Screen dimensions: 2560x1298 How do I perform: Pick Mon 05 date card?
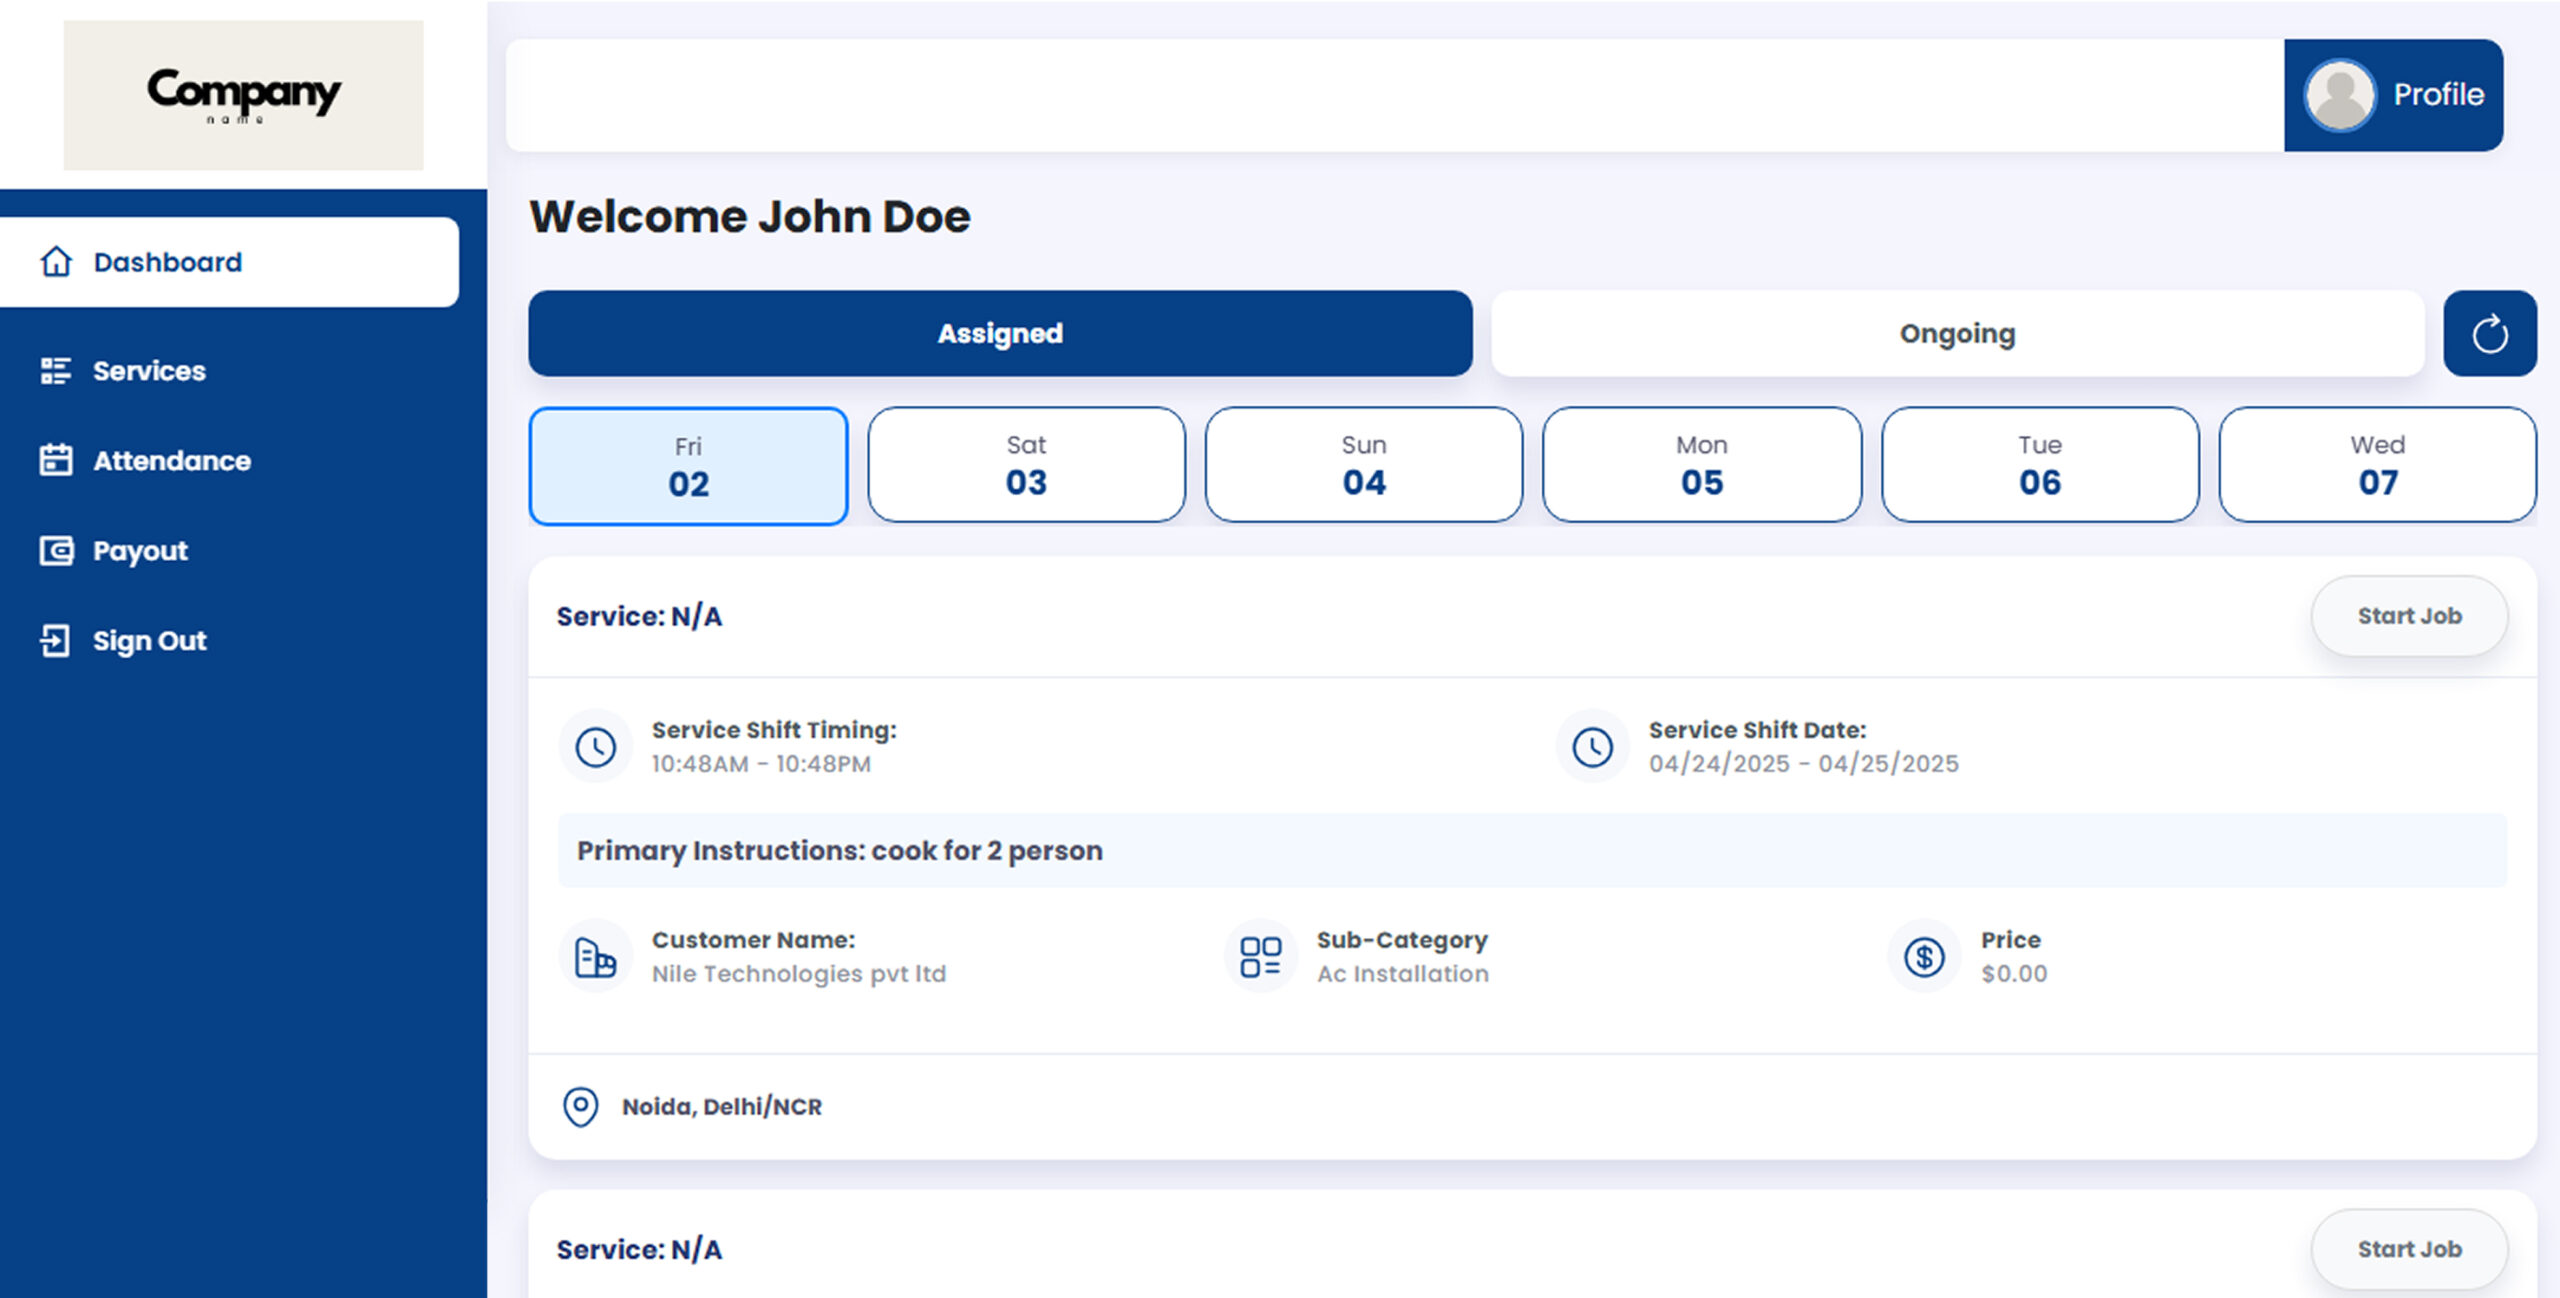1701,465
